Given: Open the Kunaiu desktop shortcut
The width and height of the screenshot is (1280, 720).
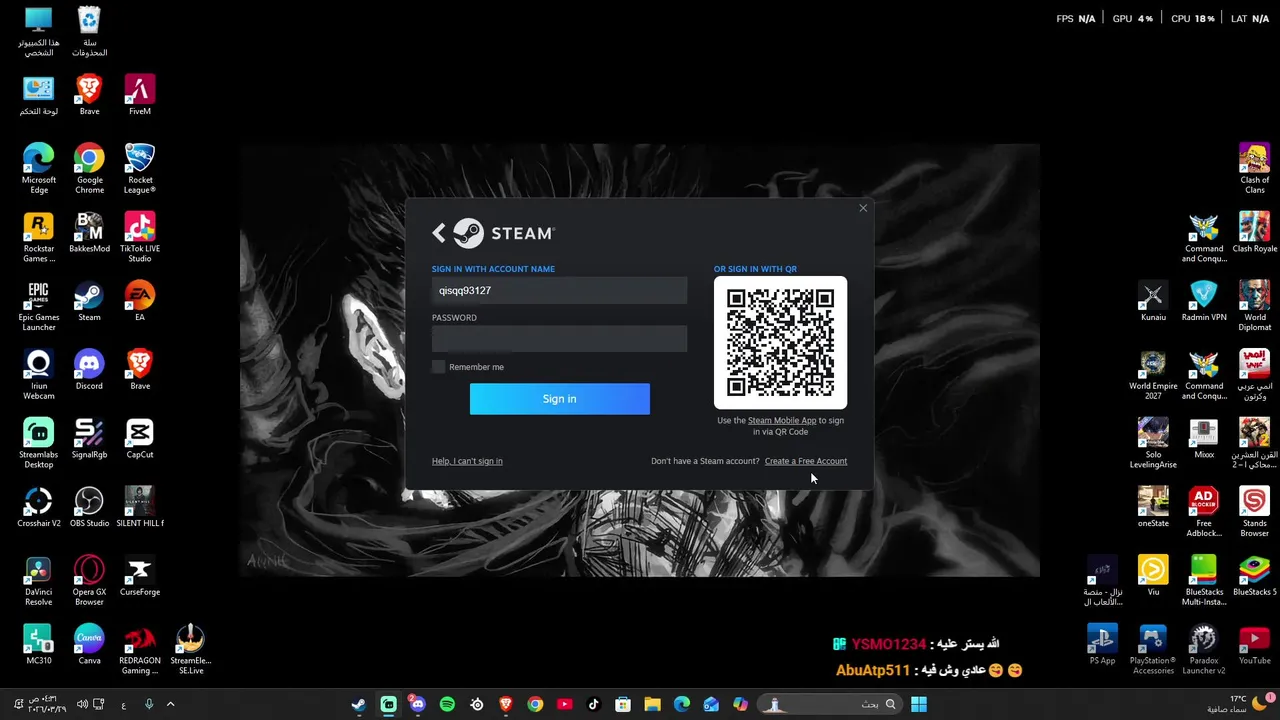Looking at the screenshot, I should tap(1153, 301).
